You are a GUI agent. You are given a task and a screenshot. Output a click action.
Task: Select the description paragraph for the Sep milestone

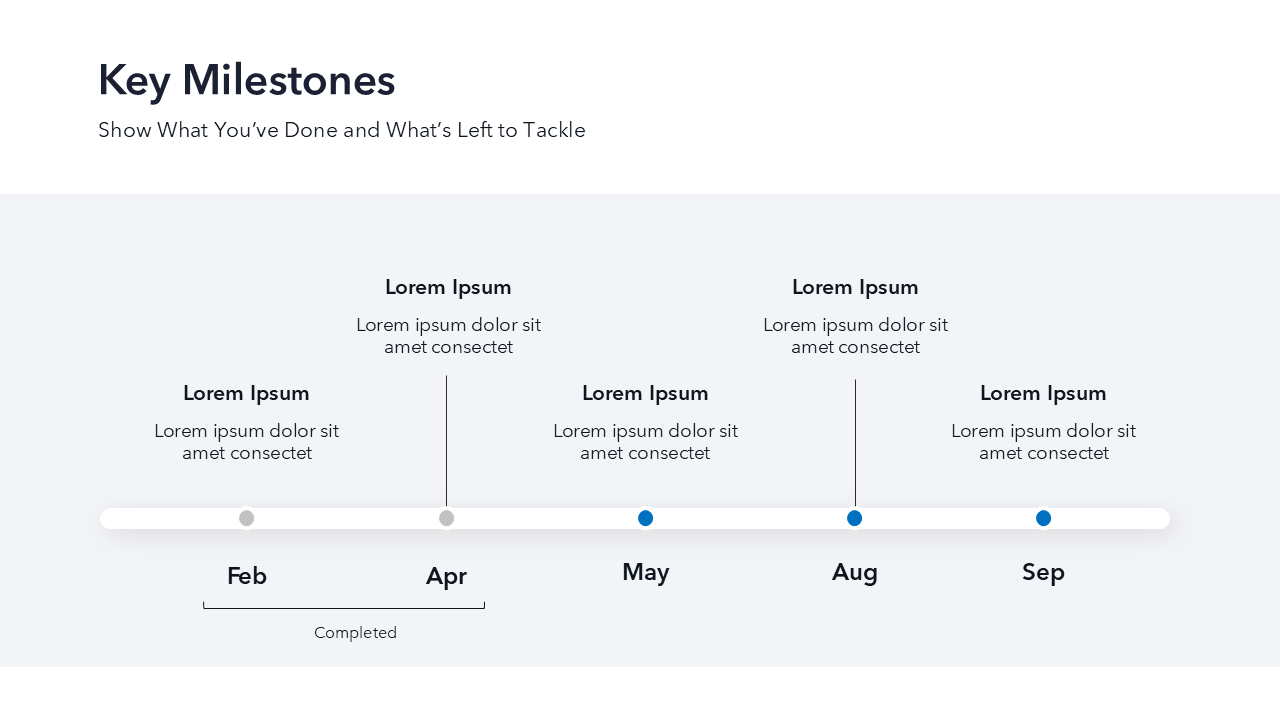[x=1043, y=442]
